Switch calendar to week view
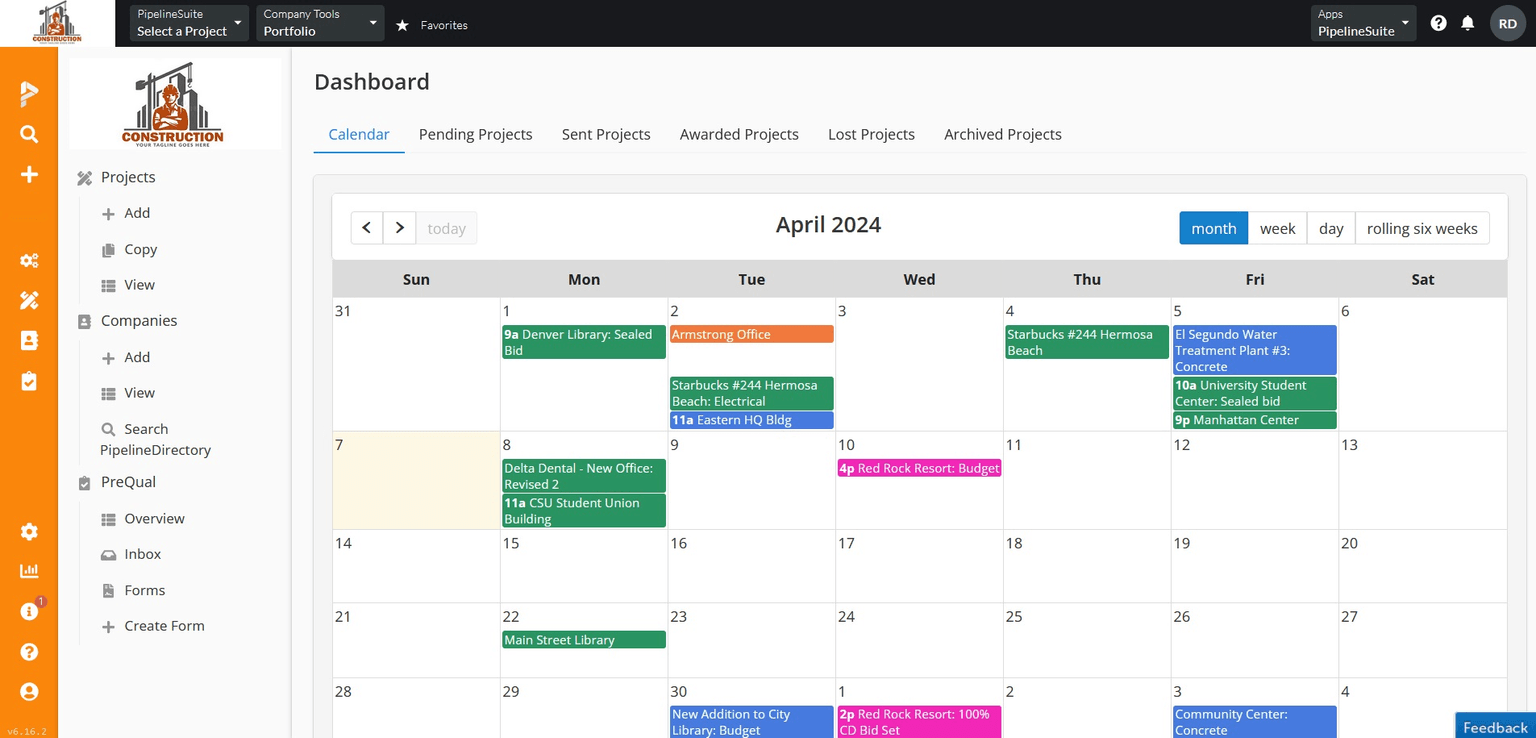Screen dimensions: 1536x738 pyautogui.click(x=1277, y=228)
